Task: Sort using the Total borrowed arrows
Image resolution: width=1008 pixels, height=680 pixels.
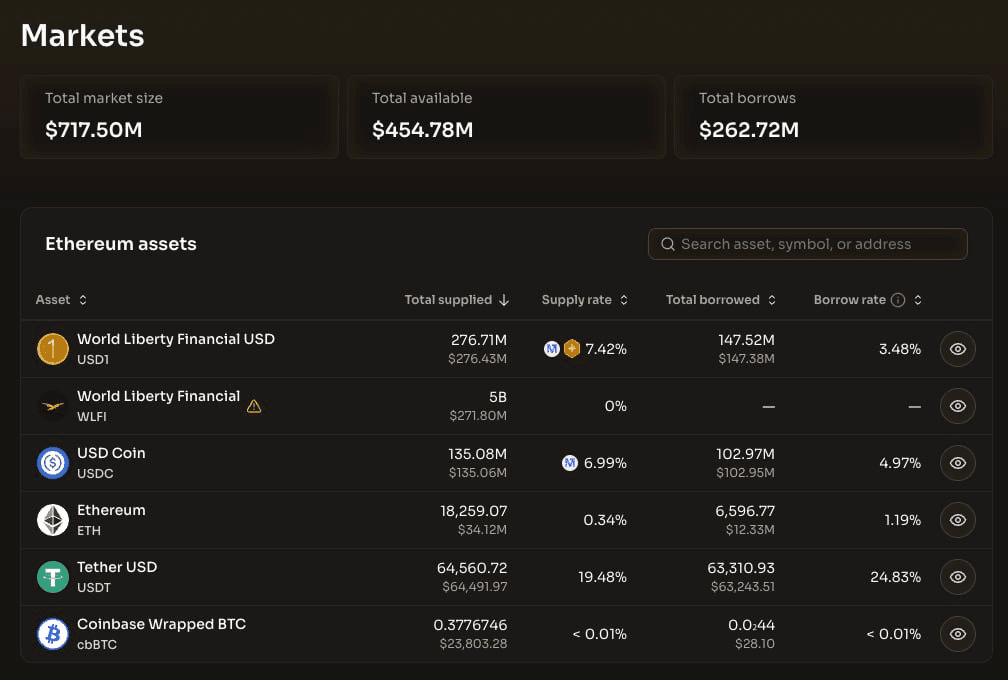Action: click(771, 300)
